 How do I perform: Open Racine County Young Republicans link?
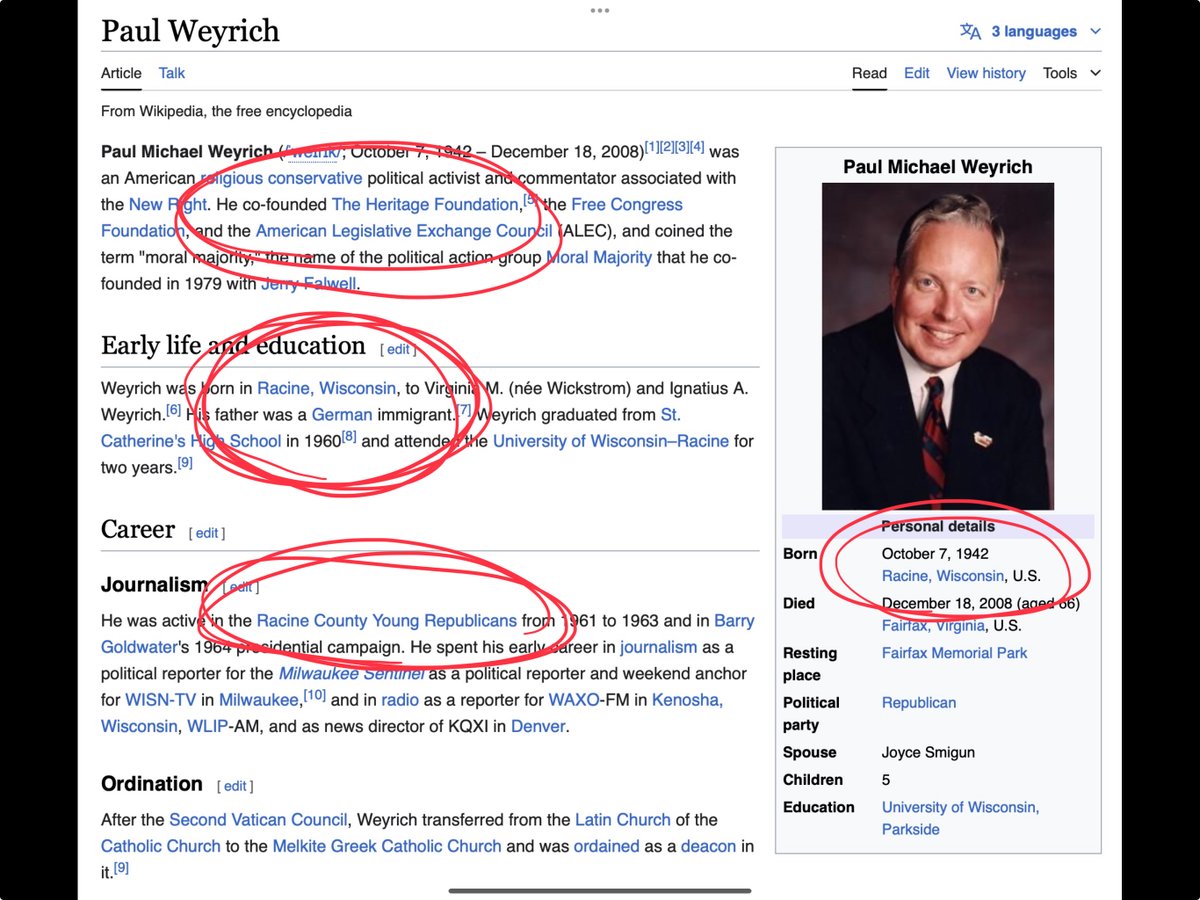pos(387,621)
